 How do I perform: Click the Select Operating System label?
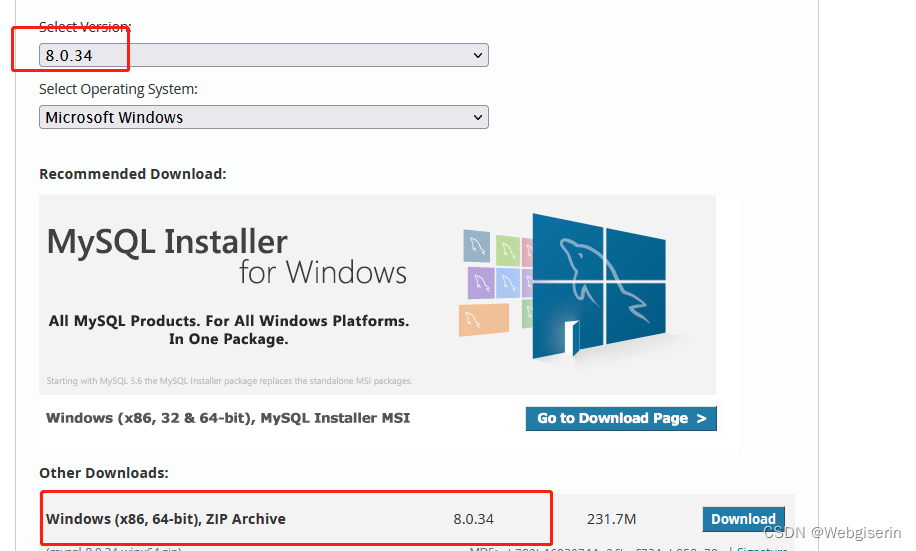point(119,89)
